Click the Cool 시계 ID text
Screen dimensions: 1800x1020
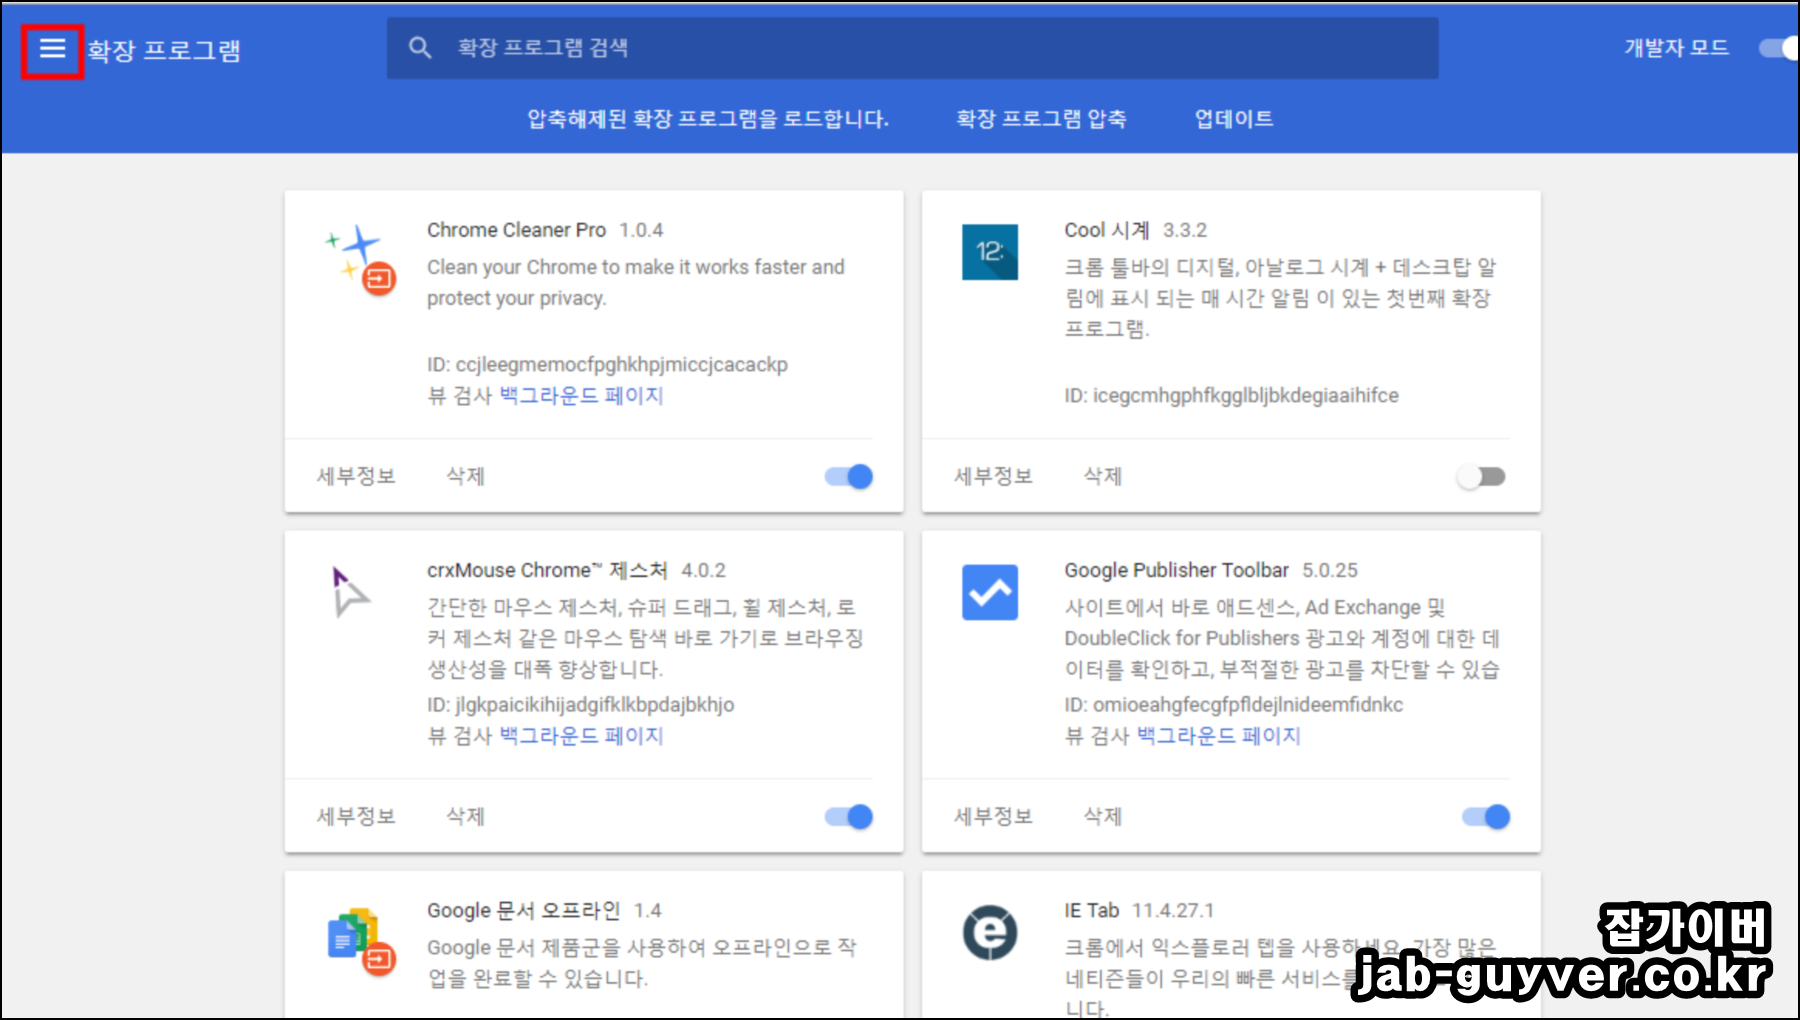pos(1231,395)
